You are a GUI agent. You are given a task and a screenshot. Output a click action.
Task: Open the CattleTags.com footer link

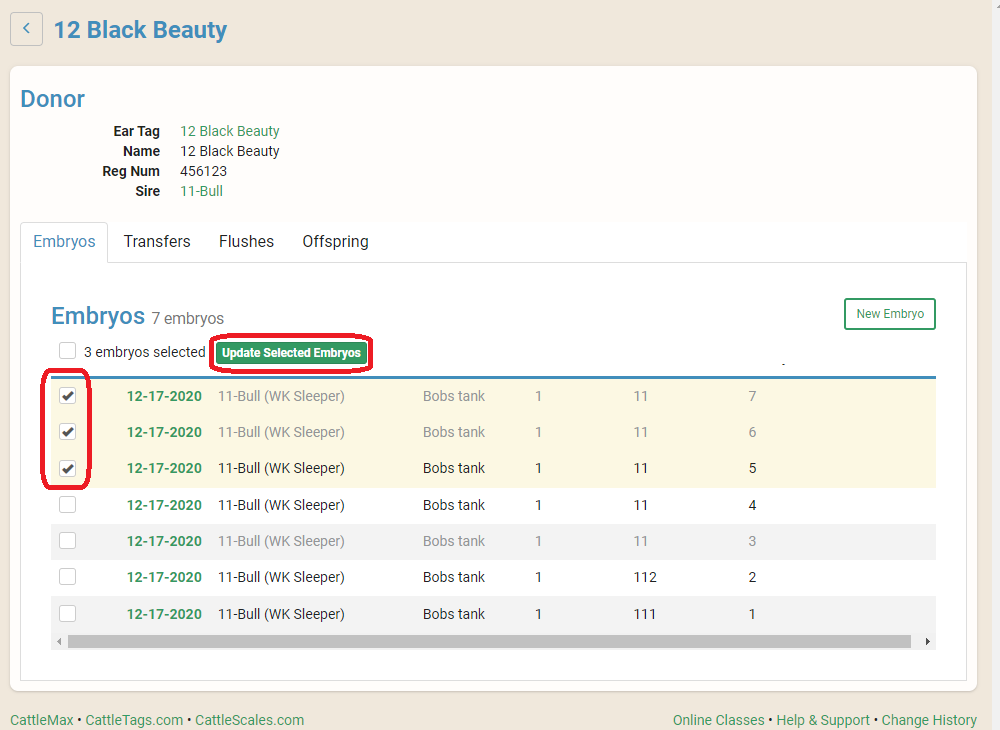[x=134, y=720]
